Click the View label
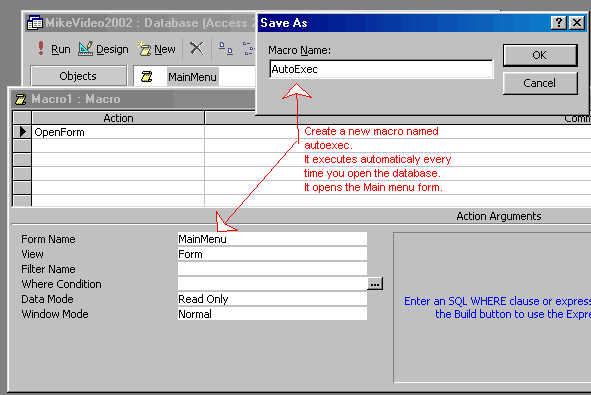591x395 pixels. pos(32,254)
